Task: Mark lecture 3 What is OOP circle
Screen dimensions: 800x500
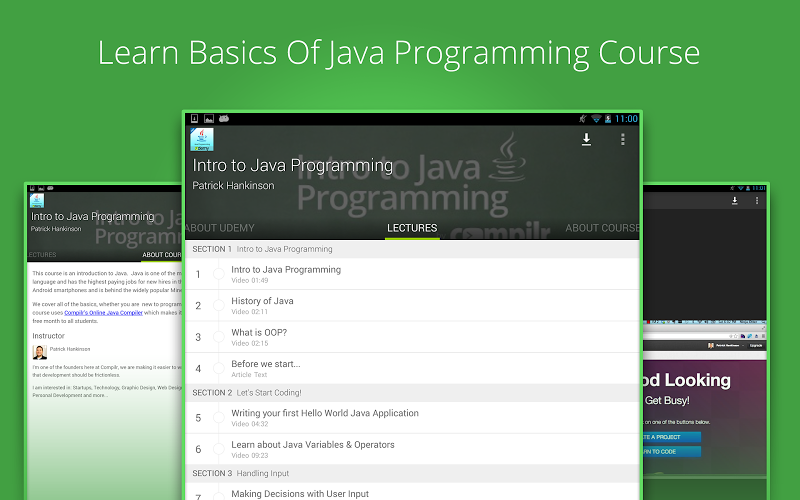Action: (218, 337)
